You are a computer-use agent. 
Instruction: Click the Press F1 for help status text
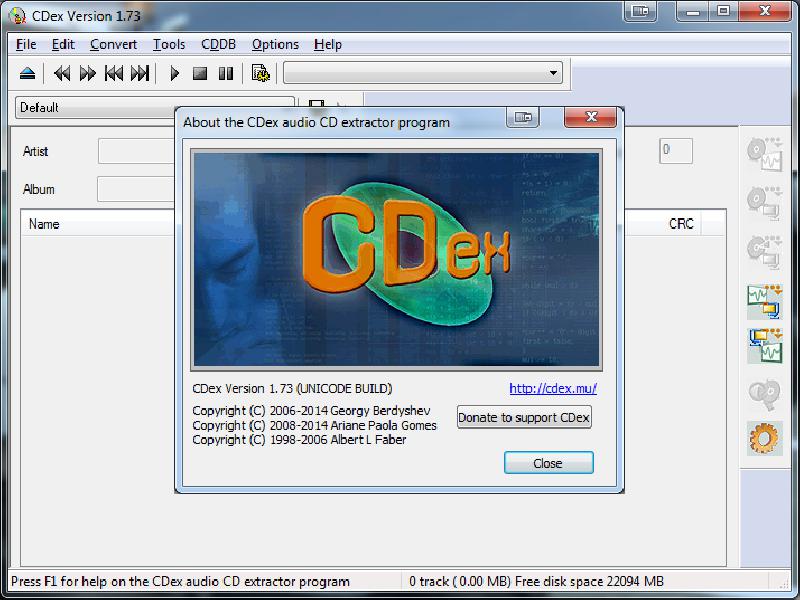pos(181,582)
